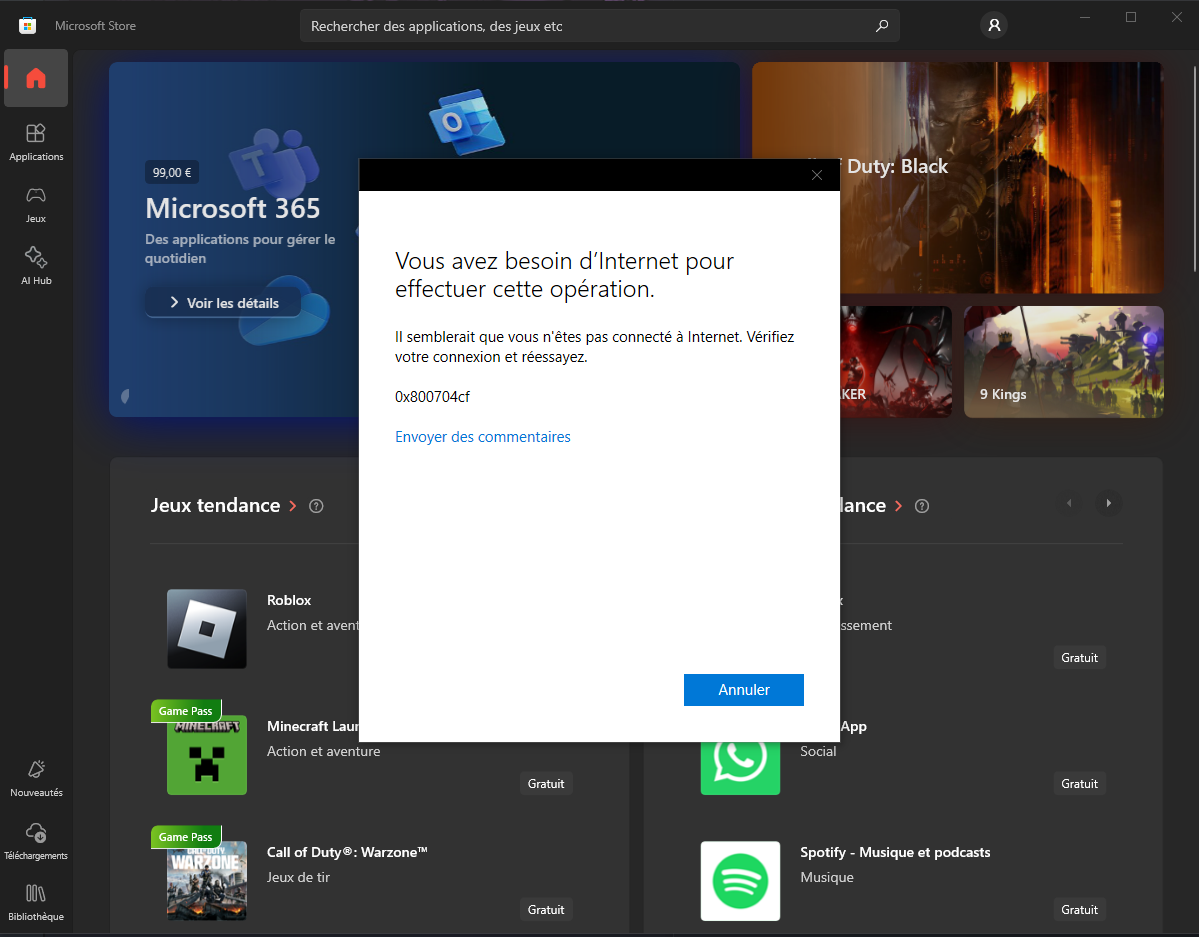Open Bibliothèque in sidebar
Screen dimensions: 1199x937
(36, 903)
